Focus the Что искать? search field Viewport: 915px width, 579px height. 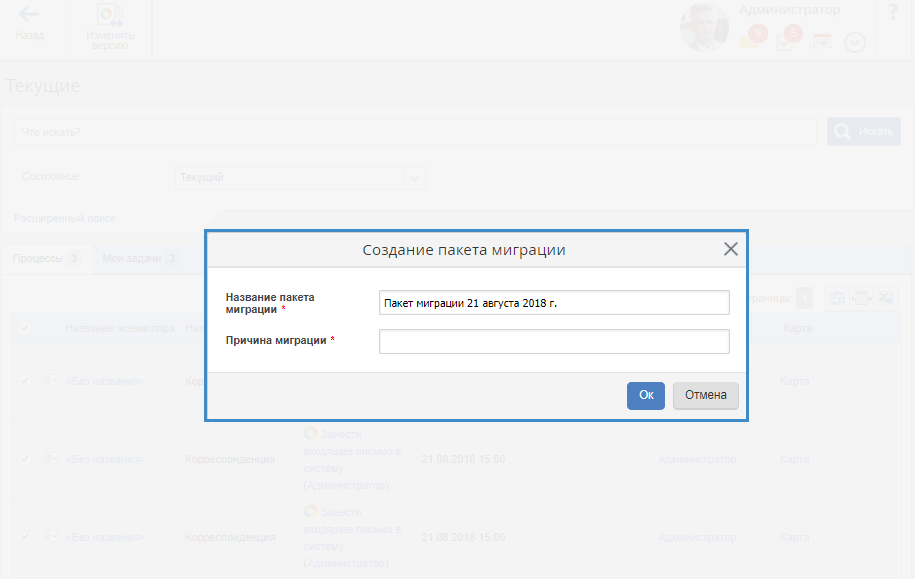click(x=414, y=132)
